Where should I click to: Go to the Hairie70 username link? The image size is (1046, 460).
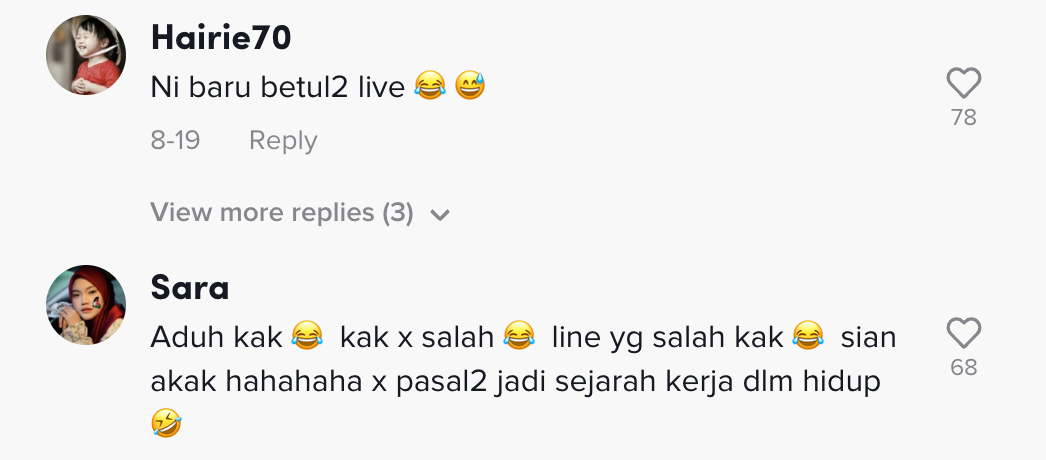click(x=220, y=38)
